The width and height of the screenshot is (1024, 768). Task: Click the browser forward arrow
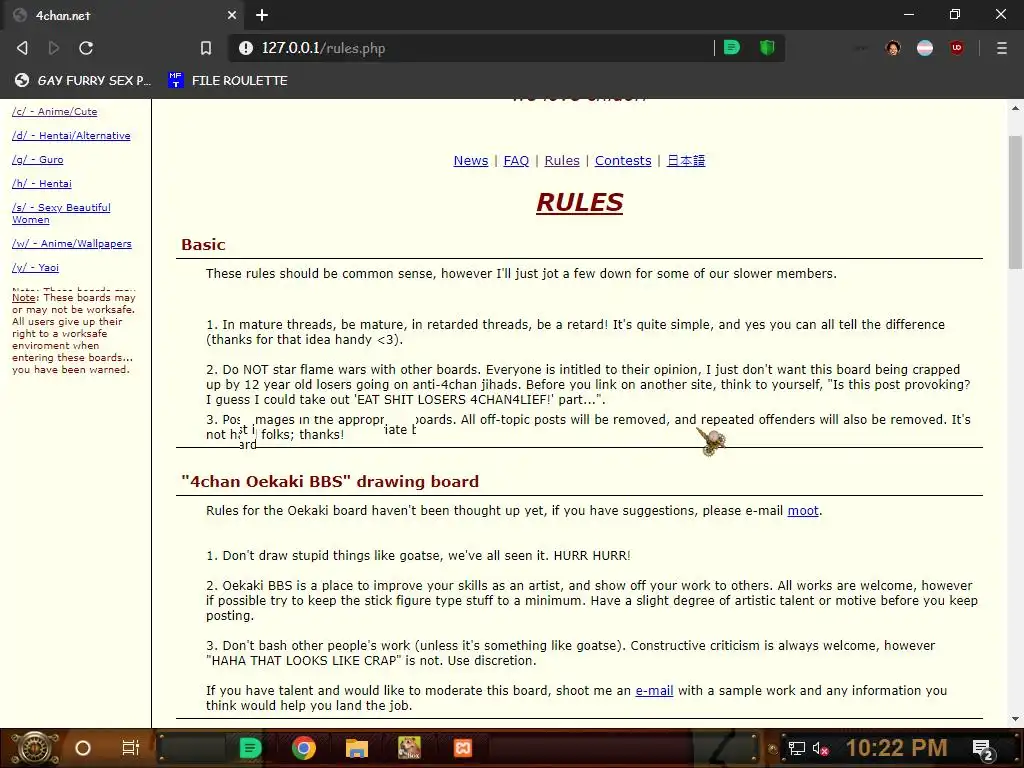[54, 48]
